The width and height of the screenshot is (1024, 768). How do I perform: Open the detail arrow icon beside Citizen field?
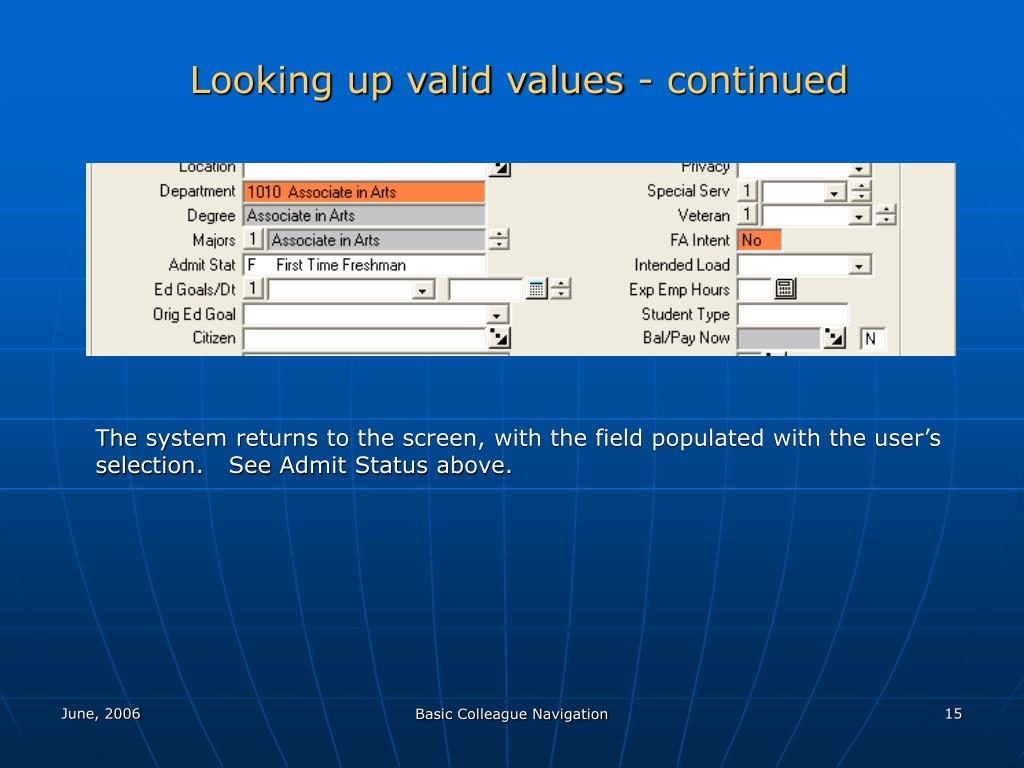tap(500, 338)
